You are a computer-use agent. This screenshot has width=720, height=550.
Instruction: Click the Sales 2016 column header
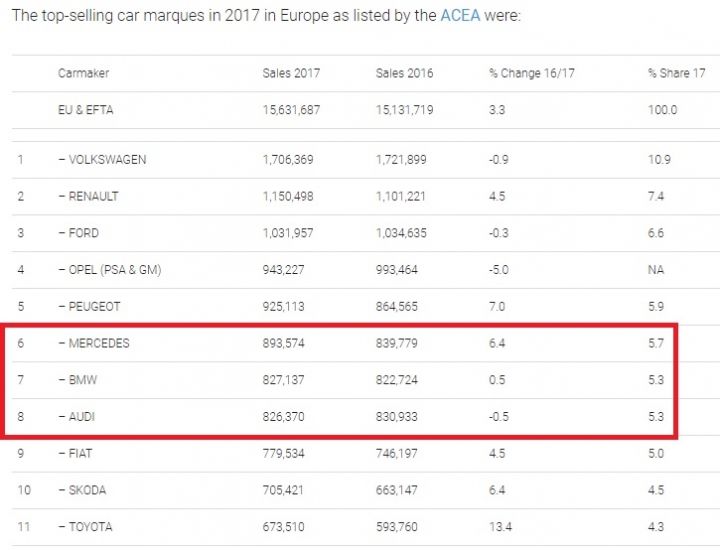tap(404, 73)
